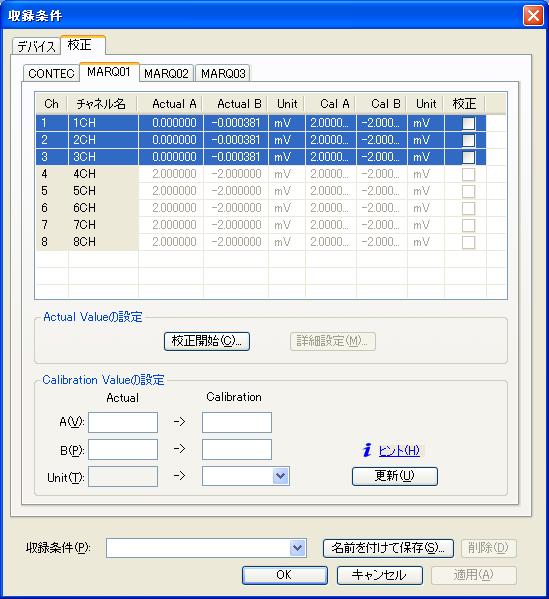Open the Calibration Unit dropdown
549x599 pixels.
point(280,476)
